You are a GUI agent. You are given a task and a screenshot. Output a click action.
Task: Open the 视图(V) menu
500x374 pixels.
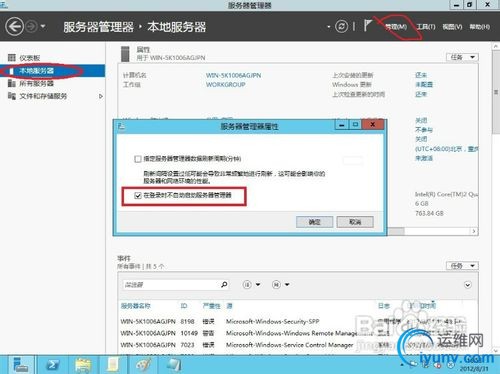452,27
